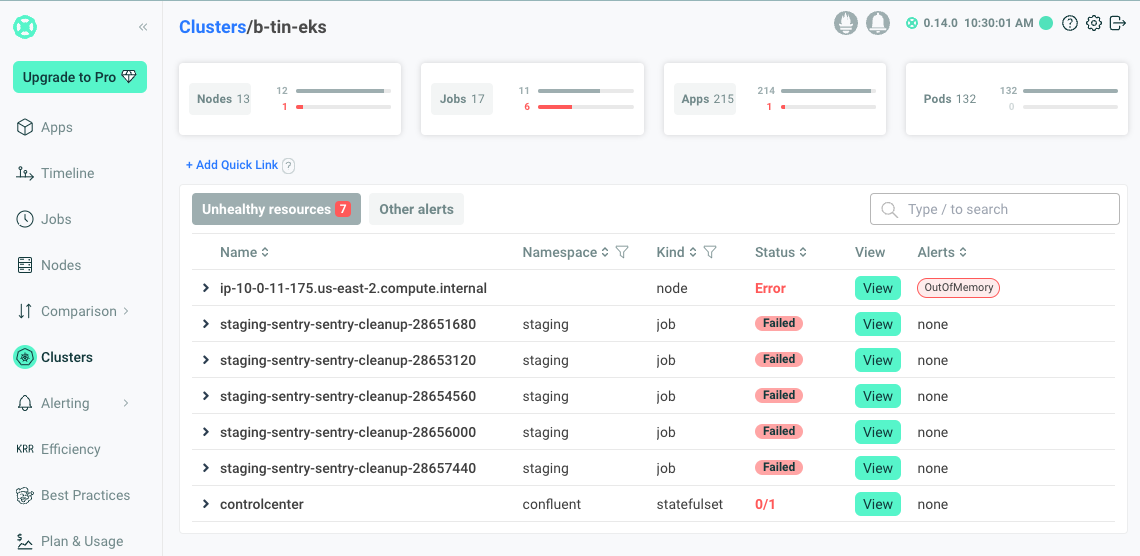Click the logout icon
The image size is (1140, 556).
pos(1118,23)
